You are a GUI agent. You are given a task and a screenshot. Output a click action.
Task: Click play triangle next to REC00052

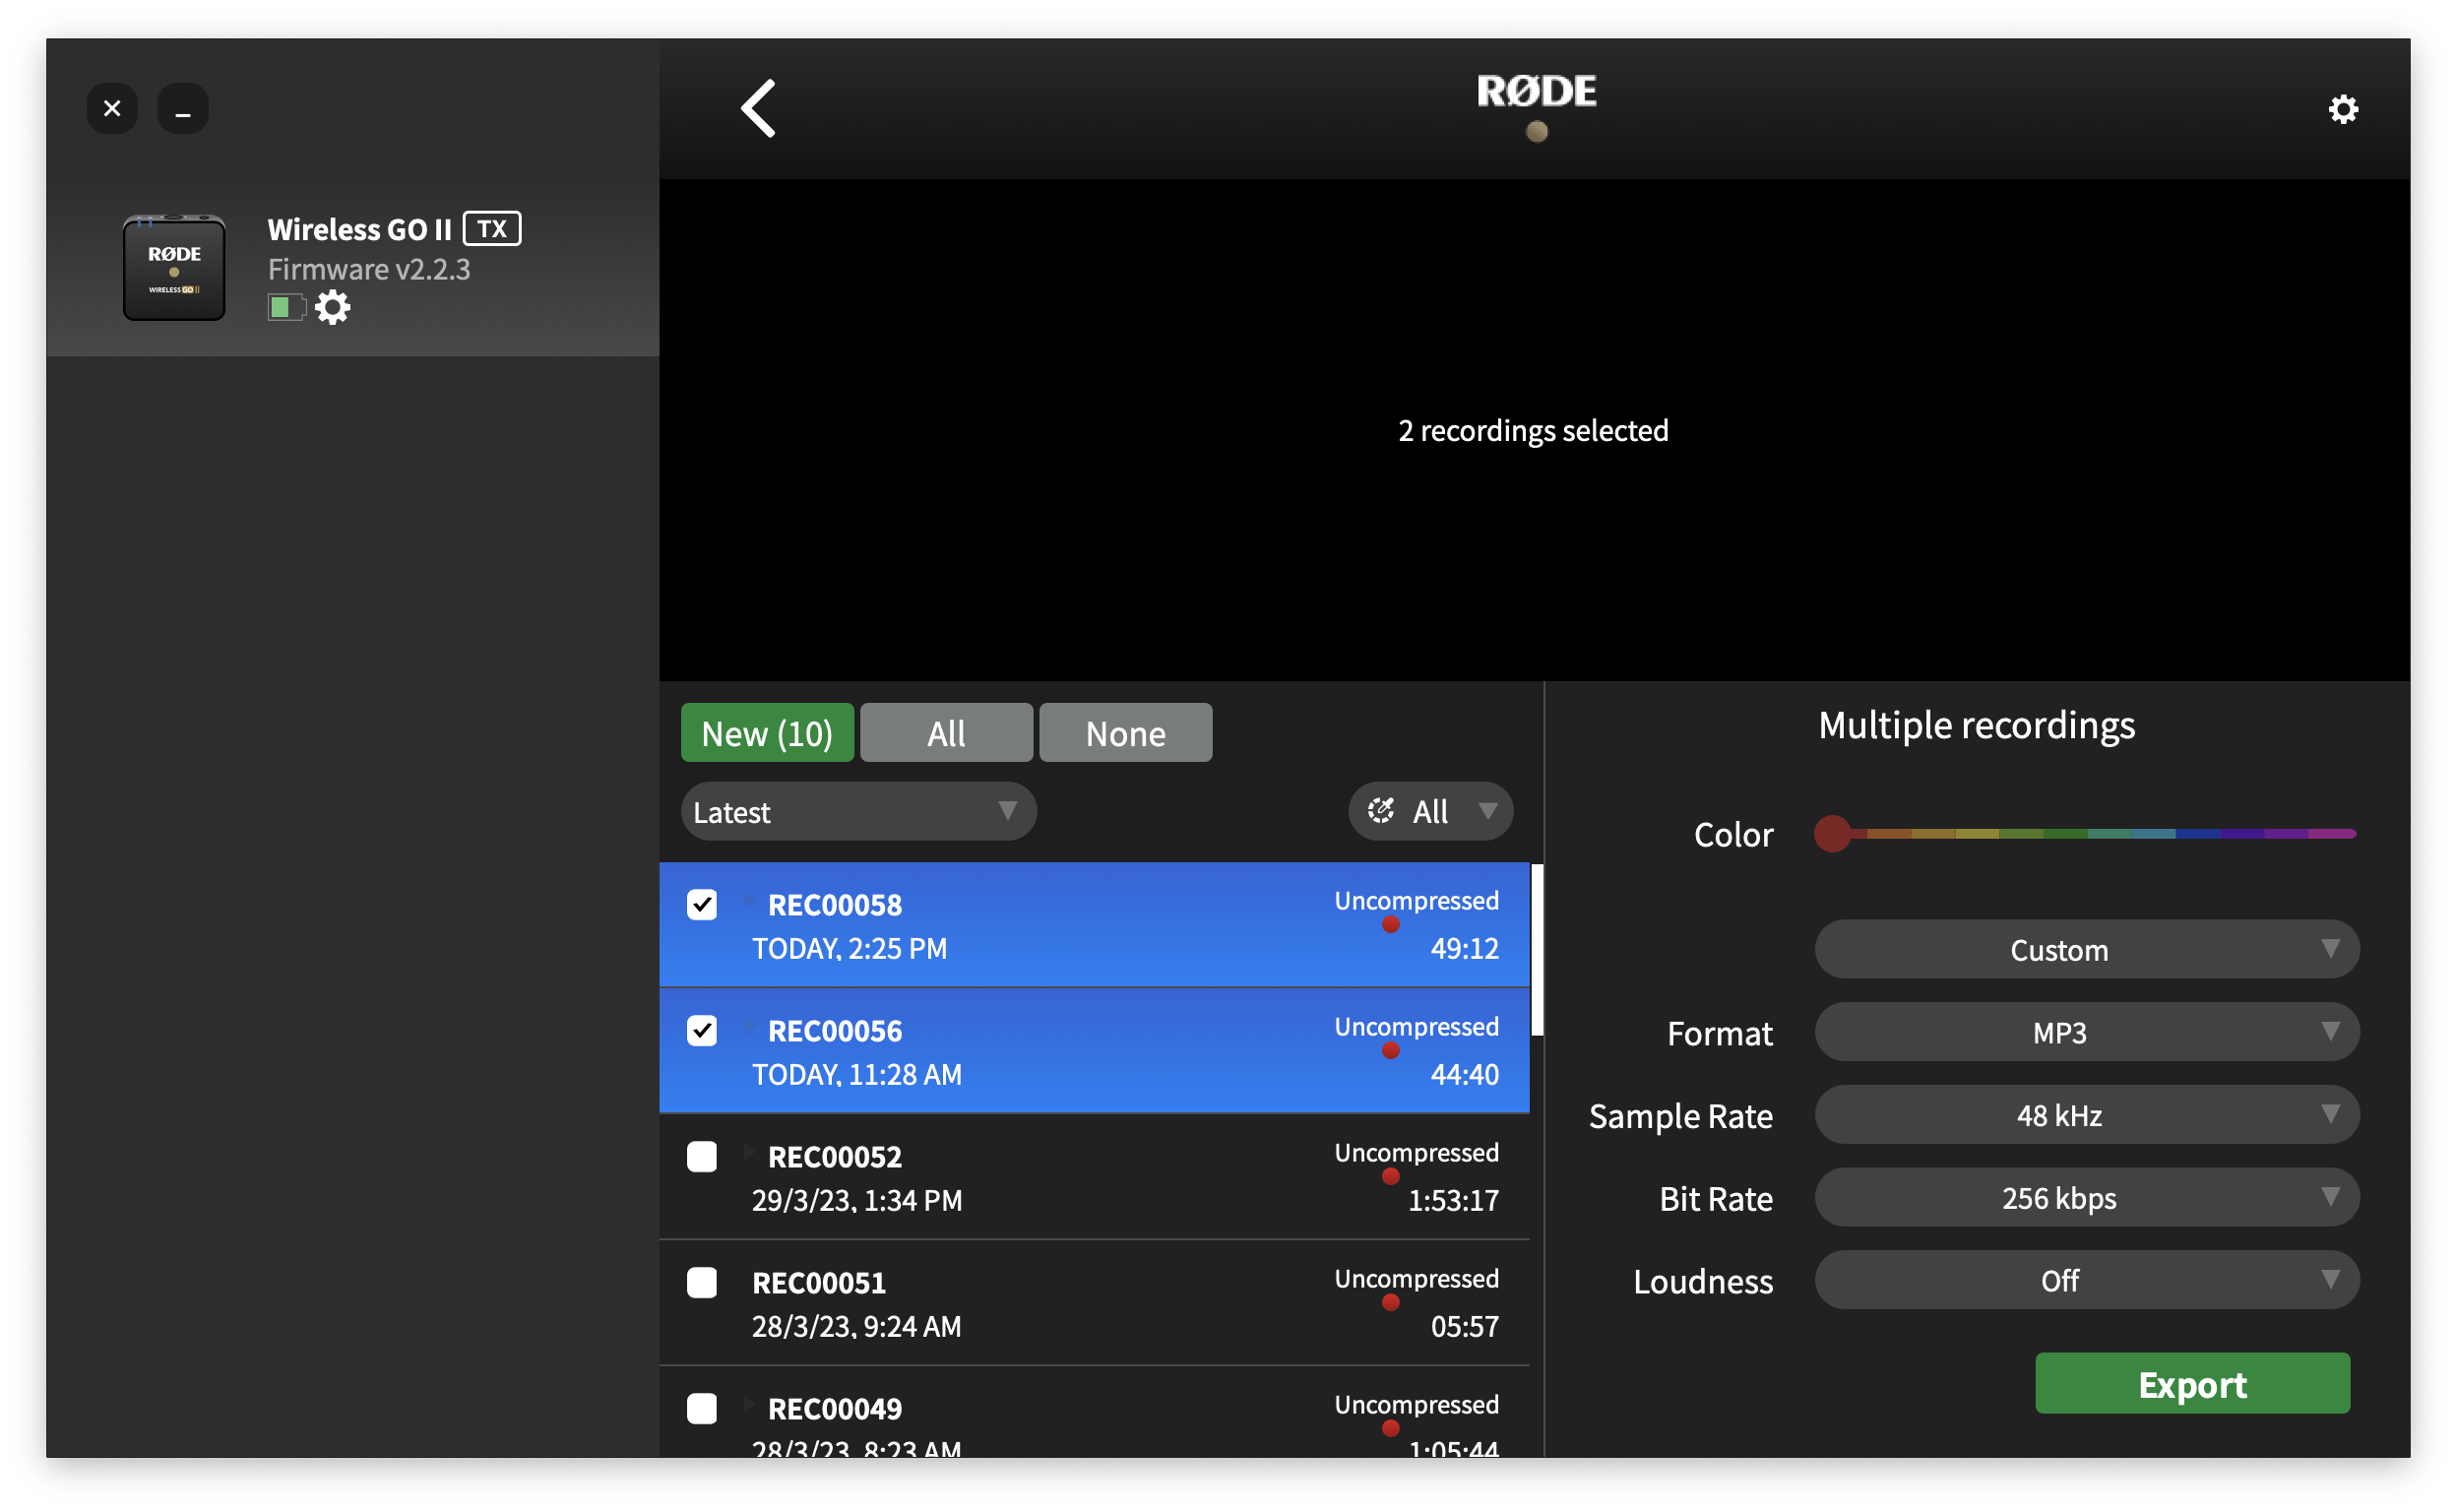748,1152
